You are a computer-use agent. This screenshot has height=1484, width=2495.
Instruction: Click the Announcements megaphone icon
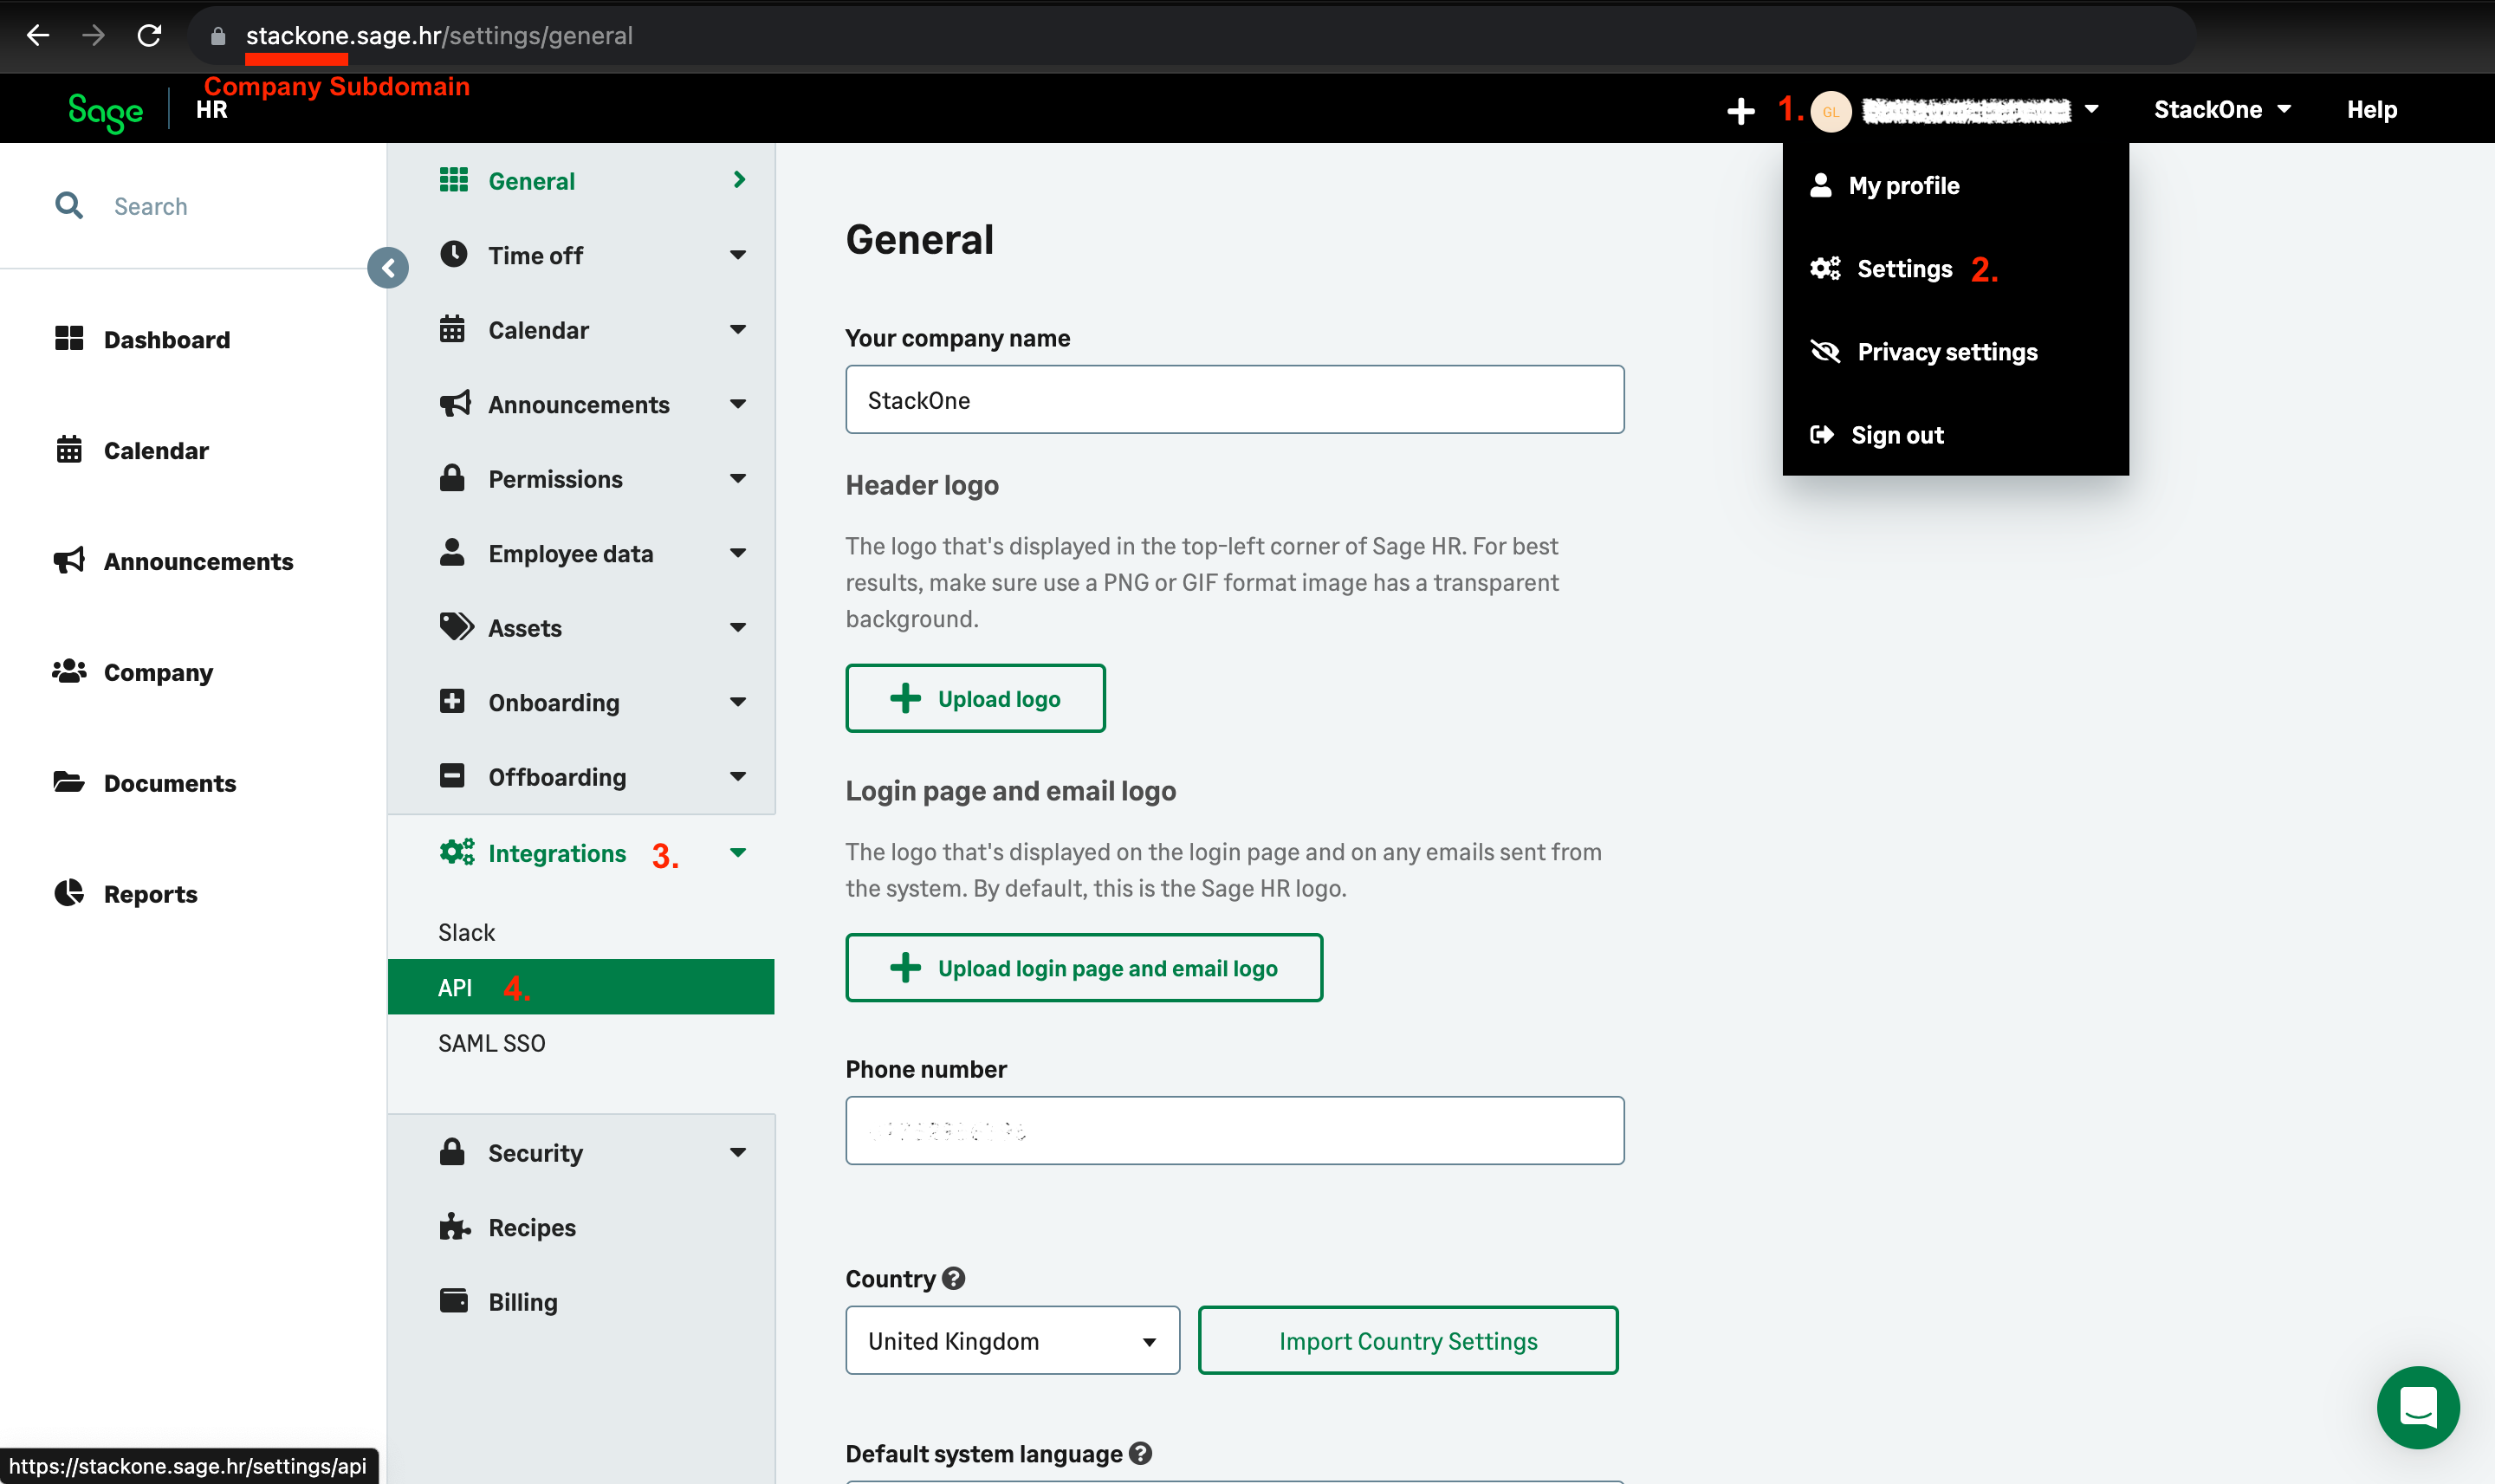[69, 561]
